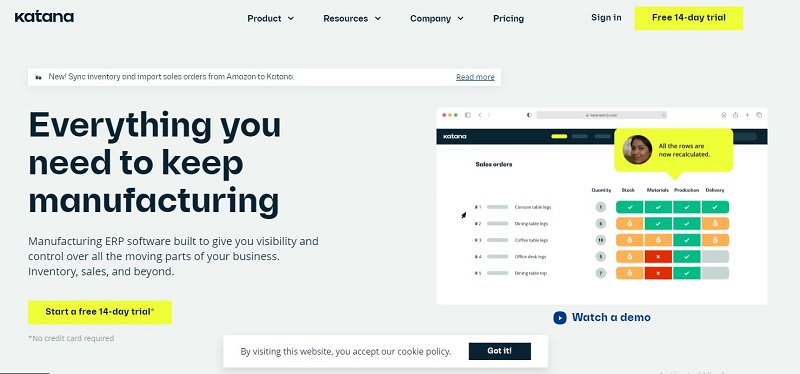This screenshot has width=800, height=374.
Task: Click the sidebar icon in mockup browser
Action: [x=467, y=115]
